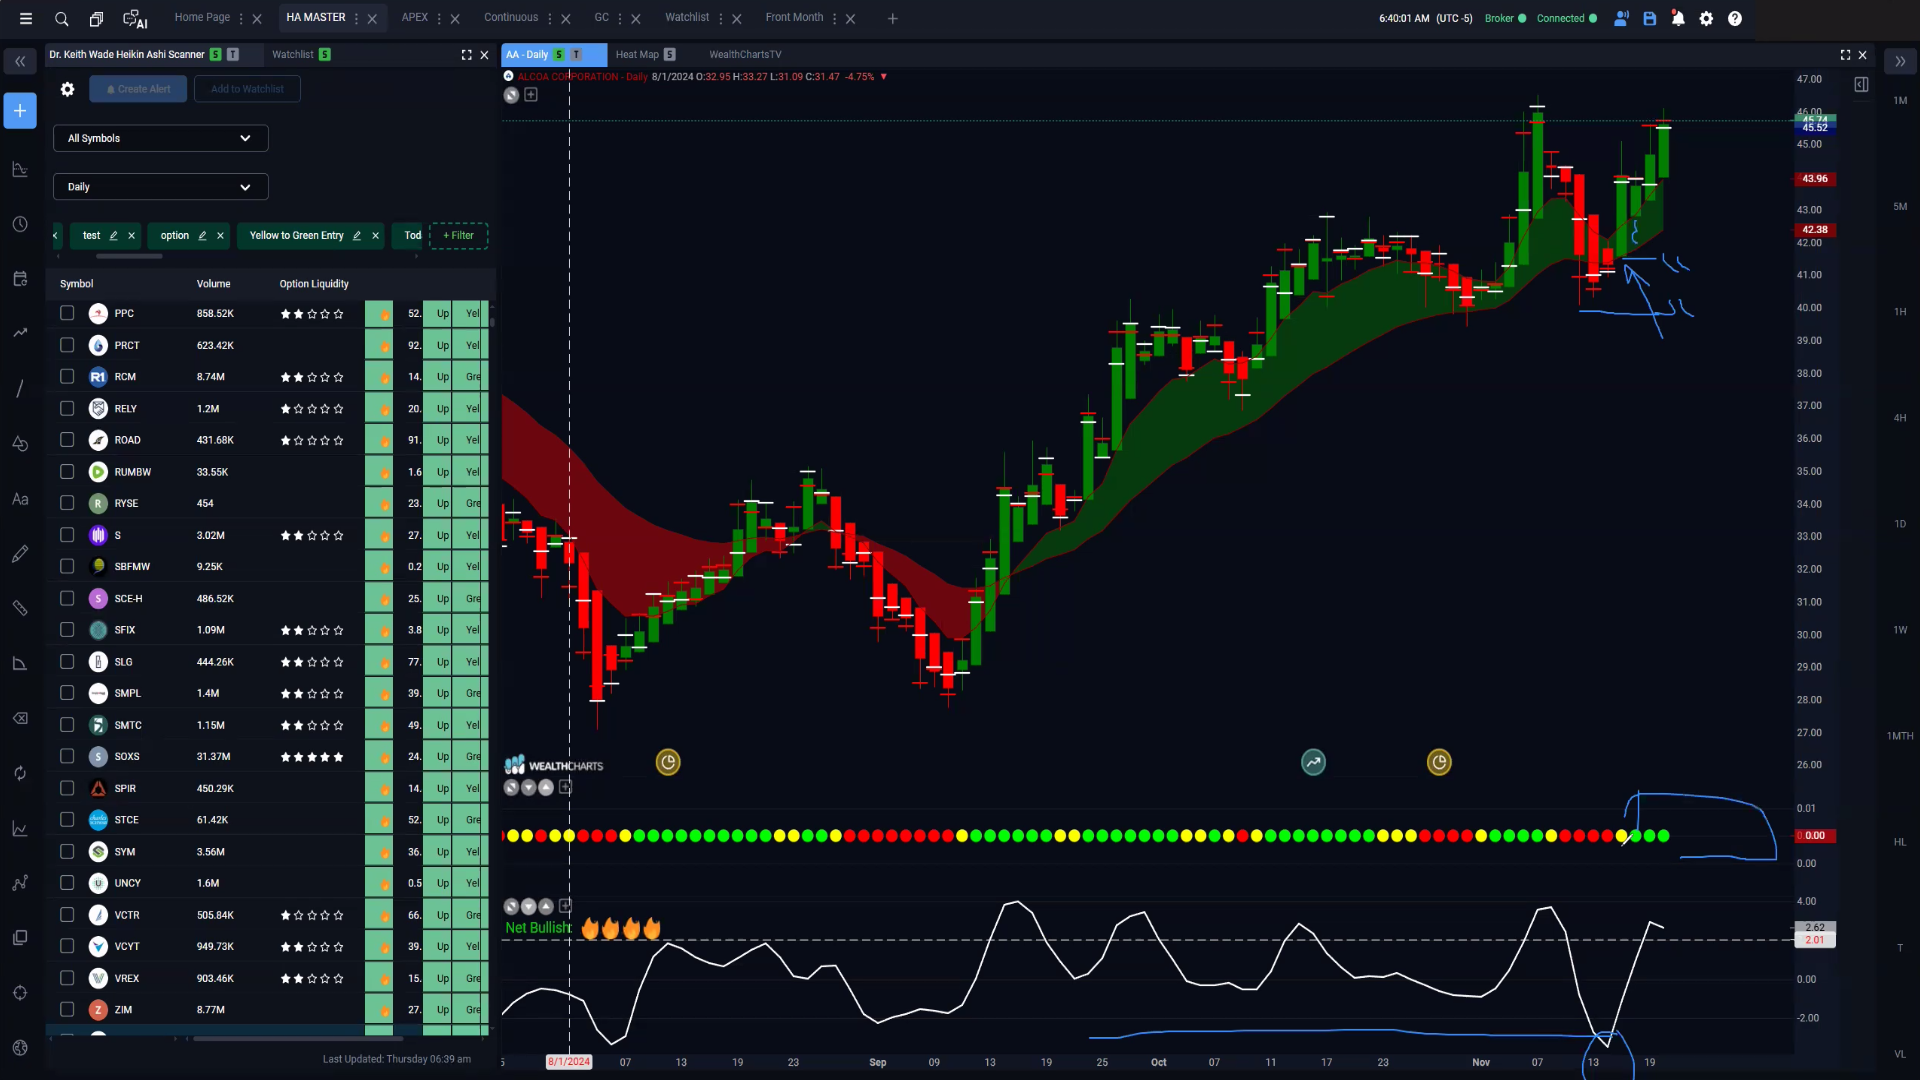Screen dimensions: 1920x1080
Task: Click the Create Alert button
Action: [x=138, y=89]
